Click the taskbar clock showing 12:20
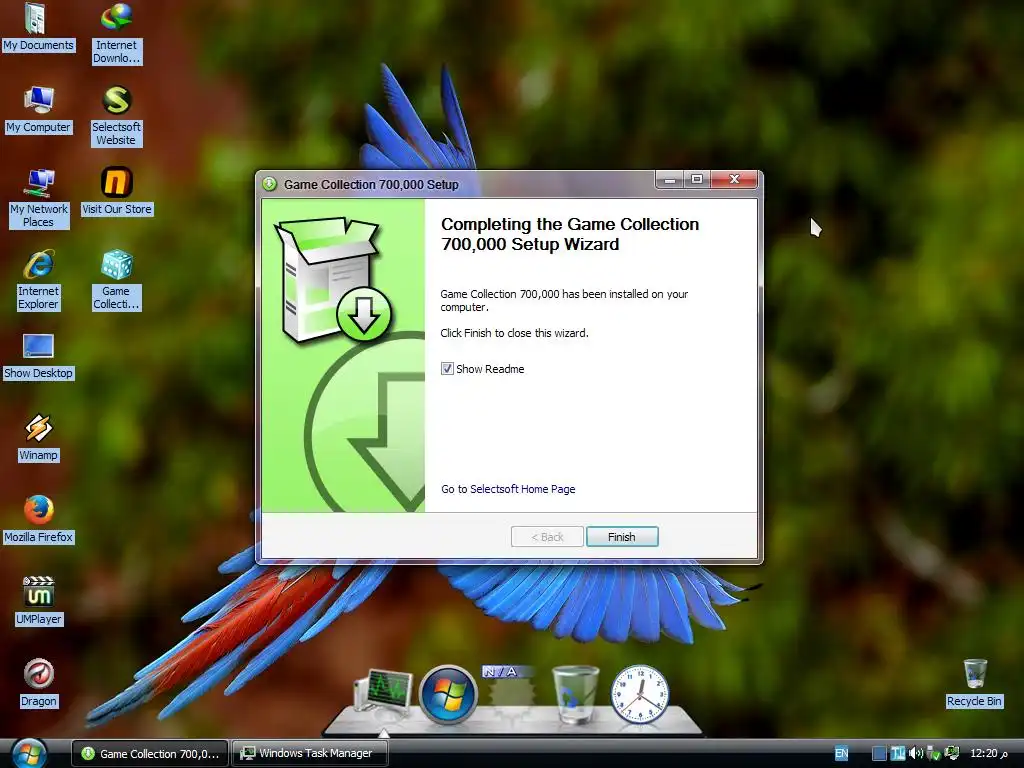Screen dimensions: 1024x768 pos(989,754)
